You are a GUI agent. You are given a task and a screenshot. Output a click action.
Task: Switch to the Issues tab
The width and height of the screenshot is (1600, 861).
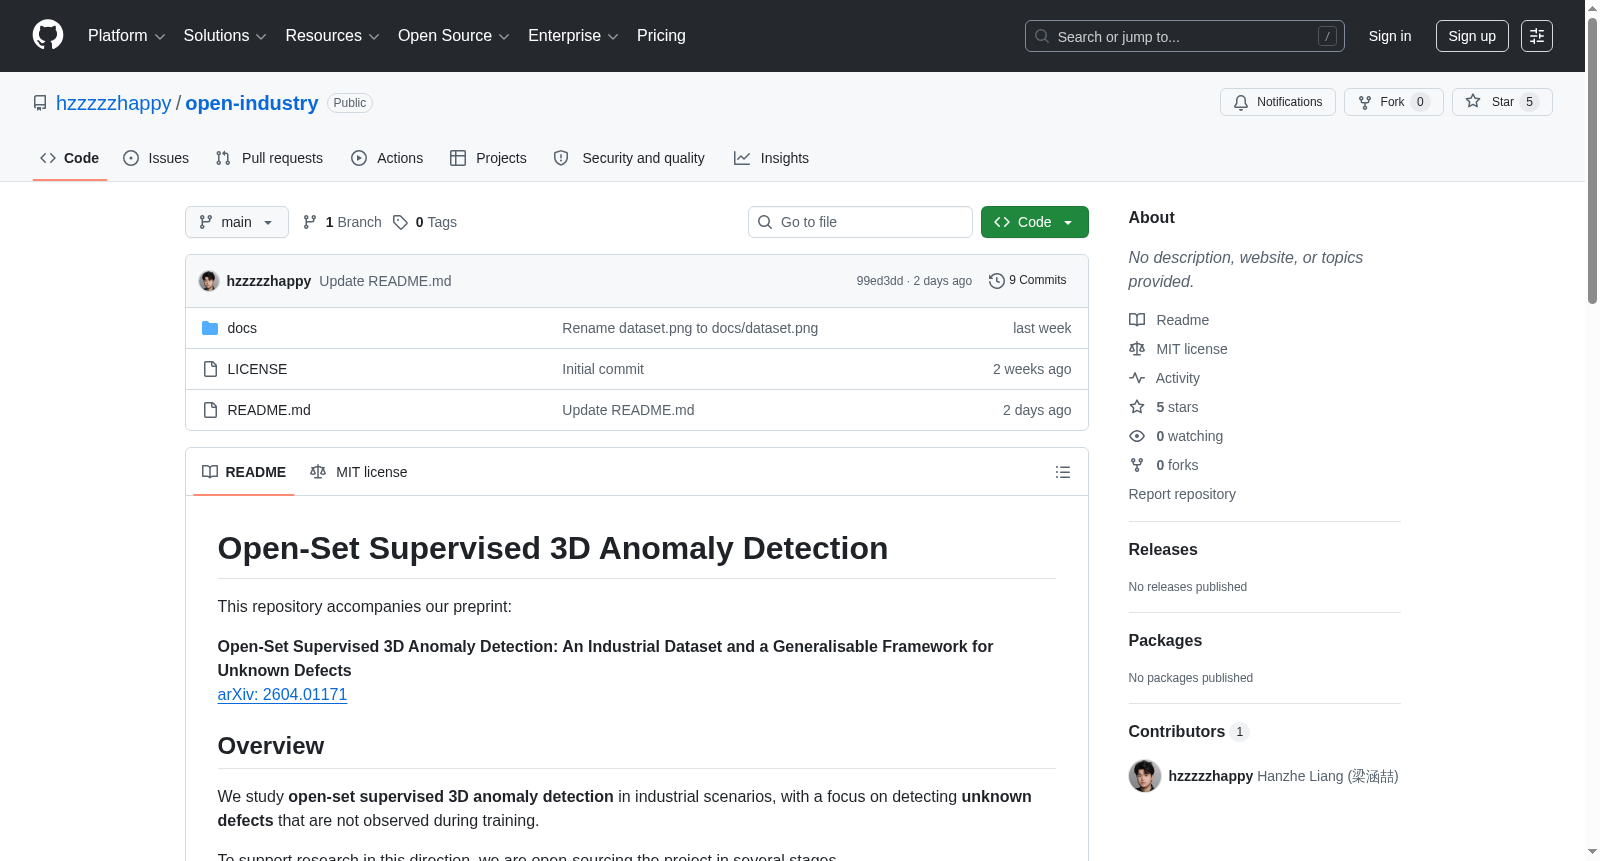point(156,158)
